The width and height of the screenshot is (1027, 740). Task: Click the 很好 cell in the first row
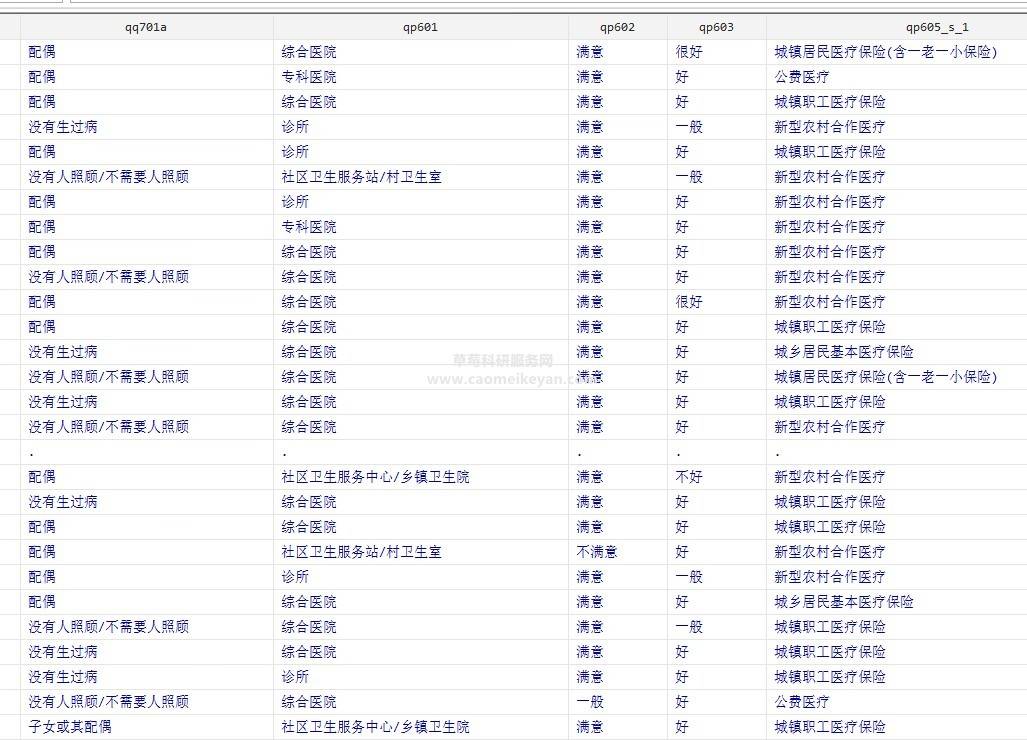(686, 51)
